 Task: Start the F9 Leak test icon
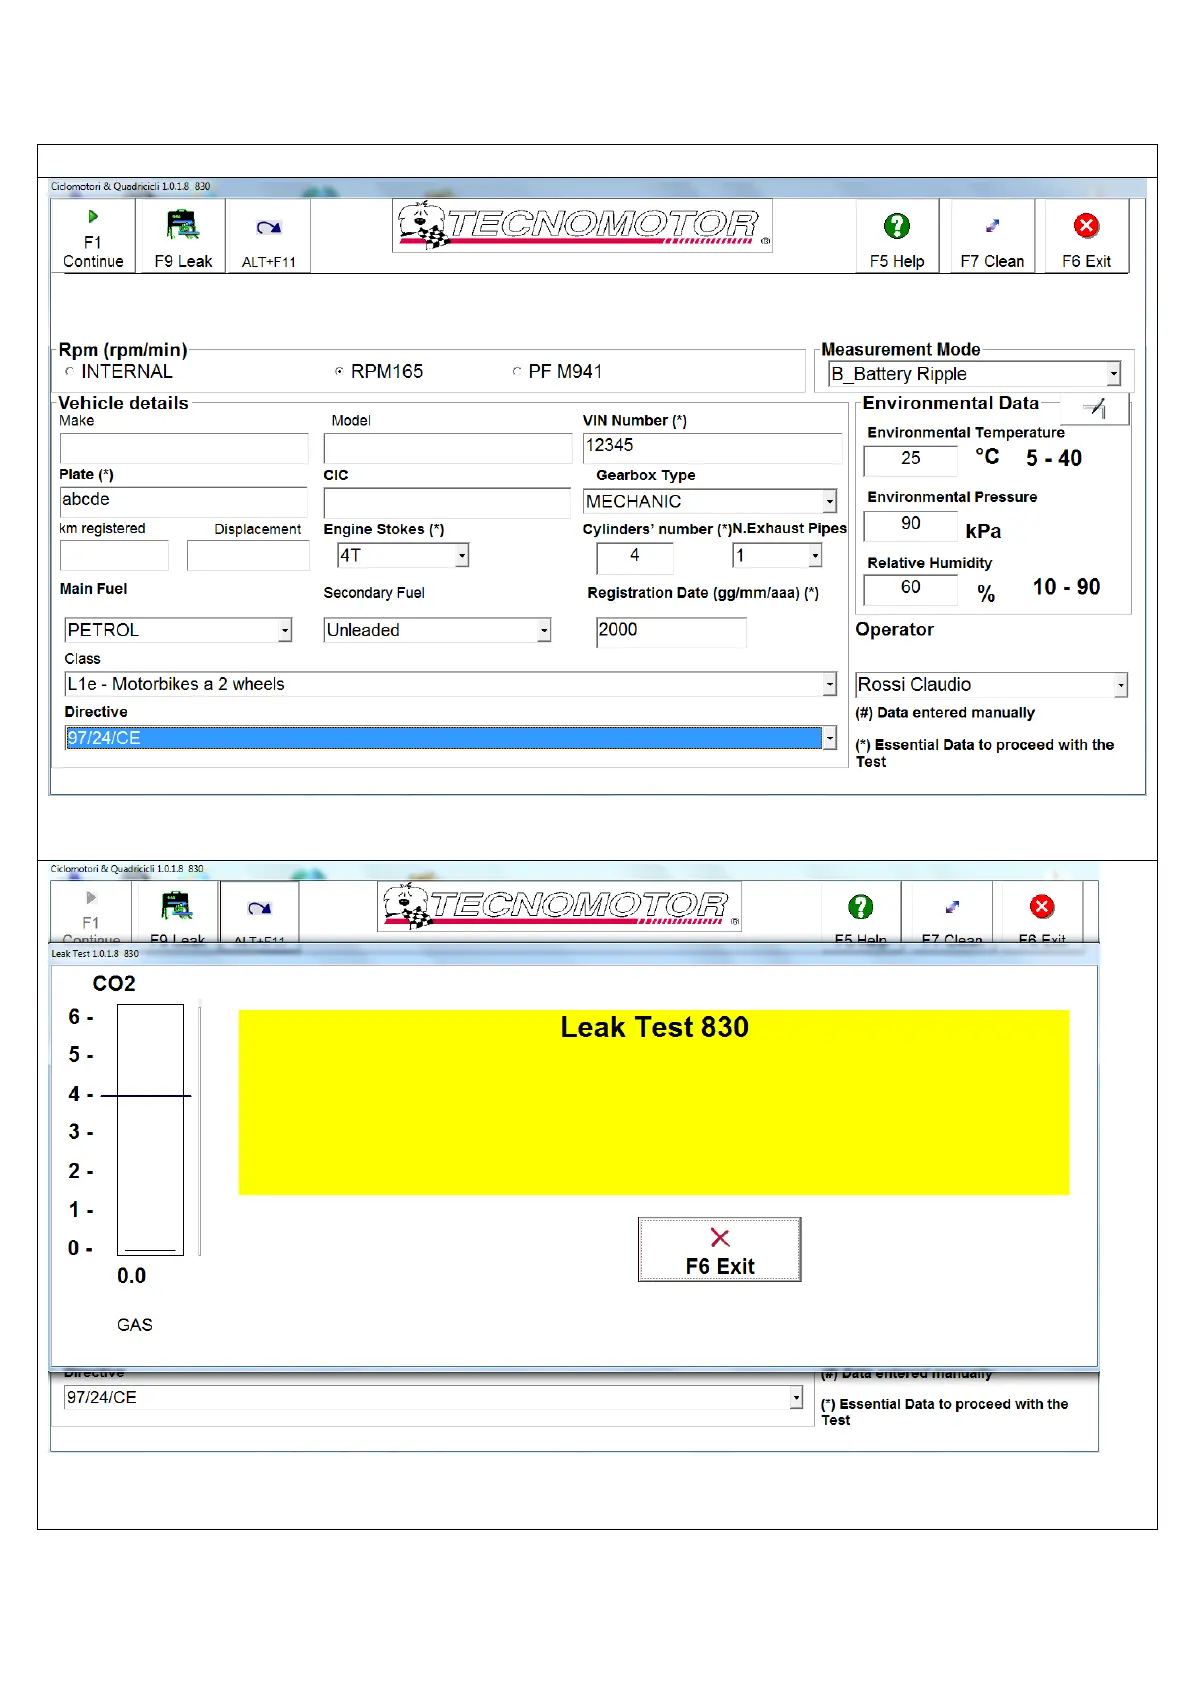click(x=183, y=225)
